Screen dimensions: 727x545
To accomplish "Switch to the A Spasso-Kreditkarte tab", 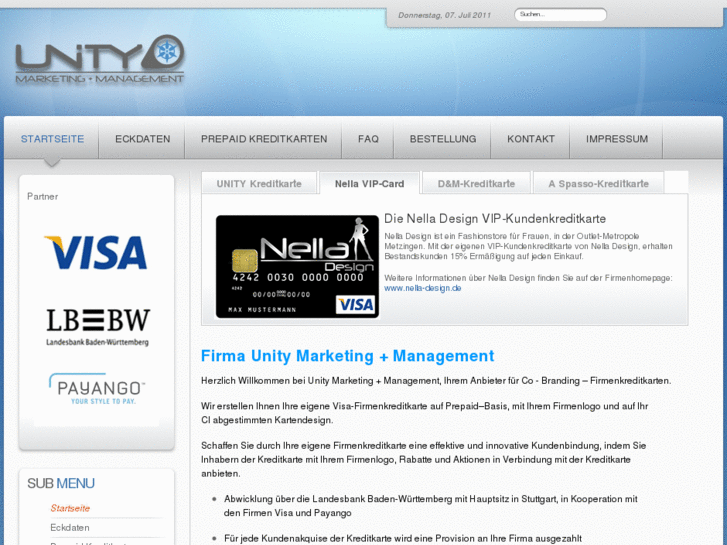I will click(599, 184).
